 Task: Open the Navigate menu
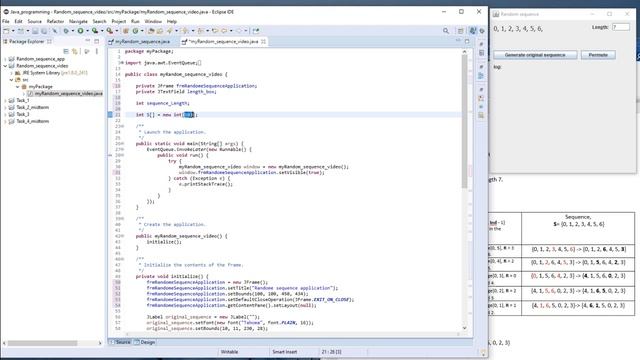[x=78, y=21]
